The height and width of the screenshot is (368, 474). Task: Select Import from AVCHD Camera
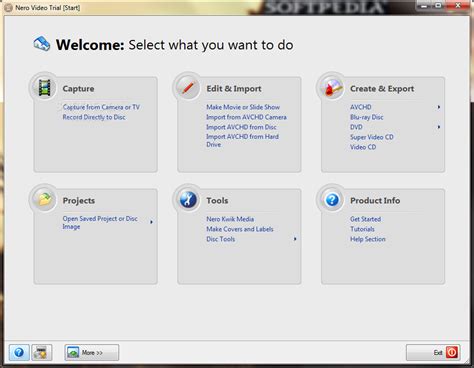point(246,117)
